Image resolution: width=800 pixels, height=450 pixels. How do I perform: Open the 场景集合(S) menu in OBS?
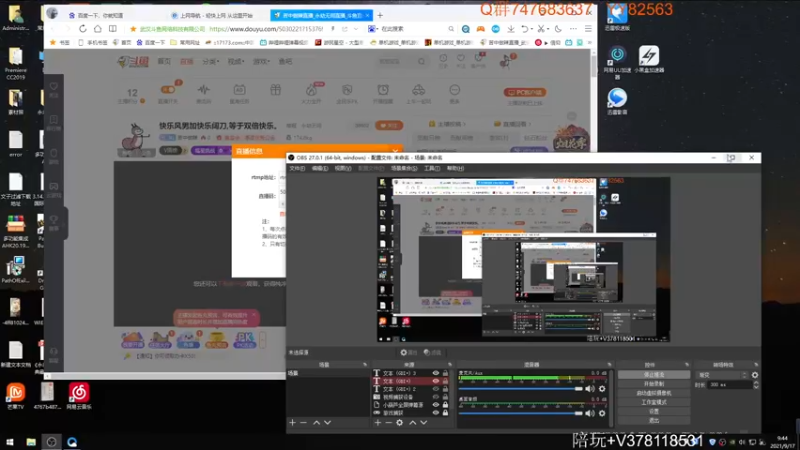tap(404, 168)
